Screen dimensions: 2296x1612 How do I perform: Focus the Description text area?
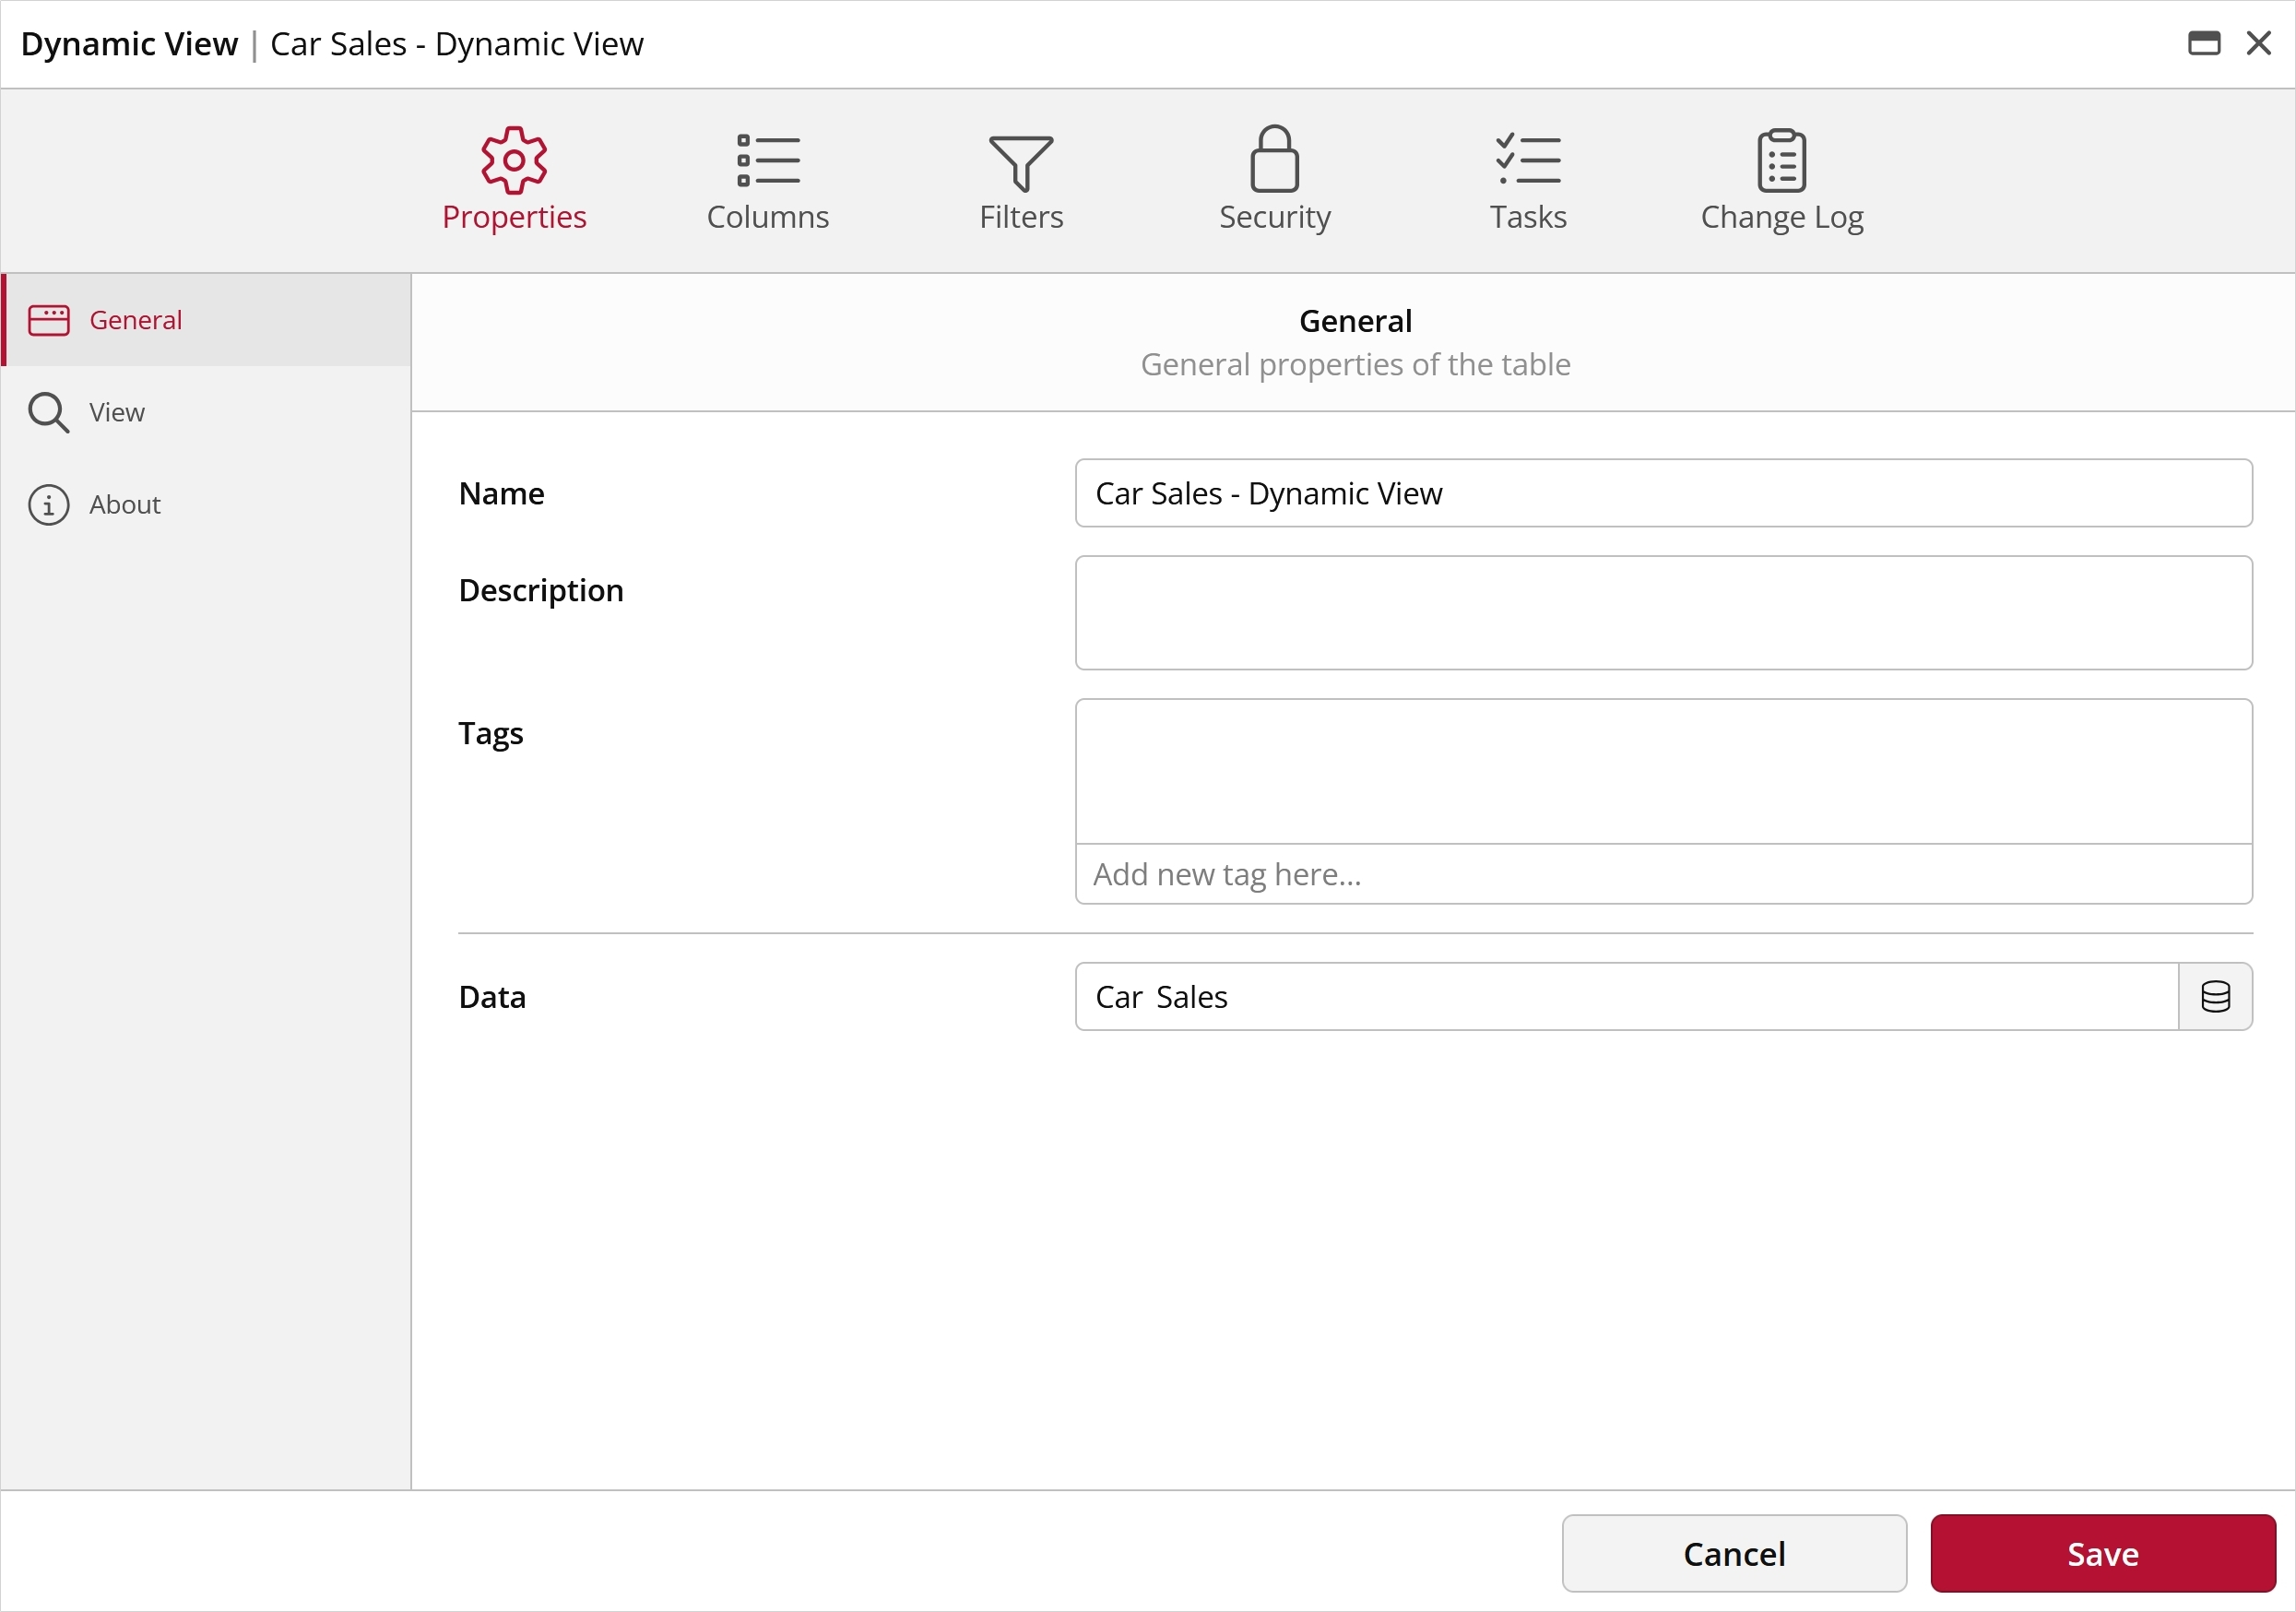[1663, 613]
